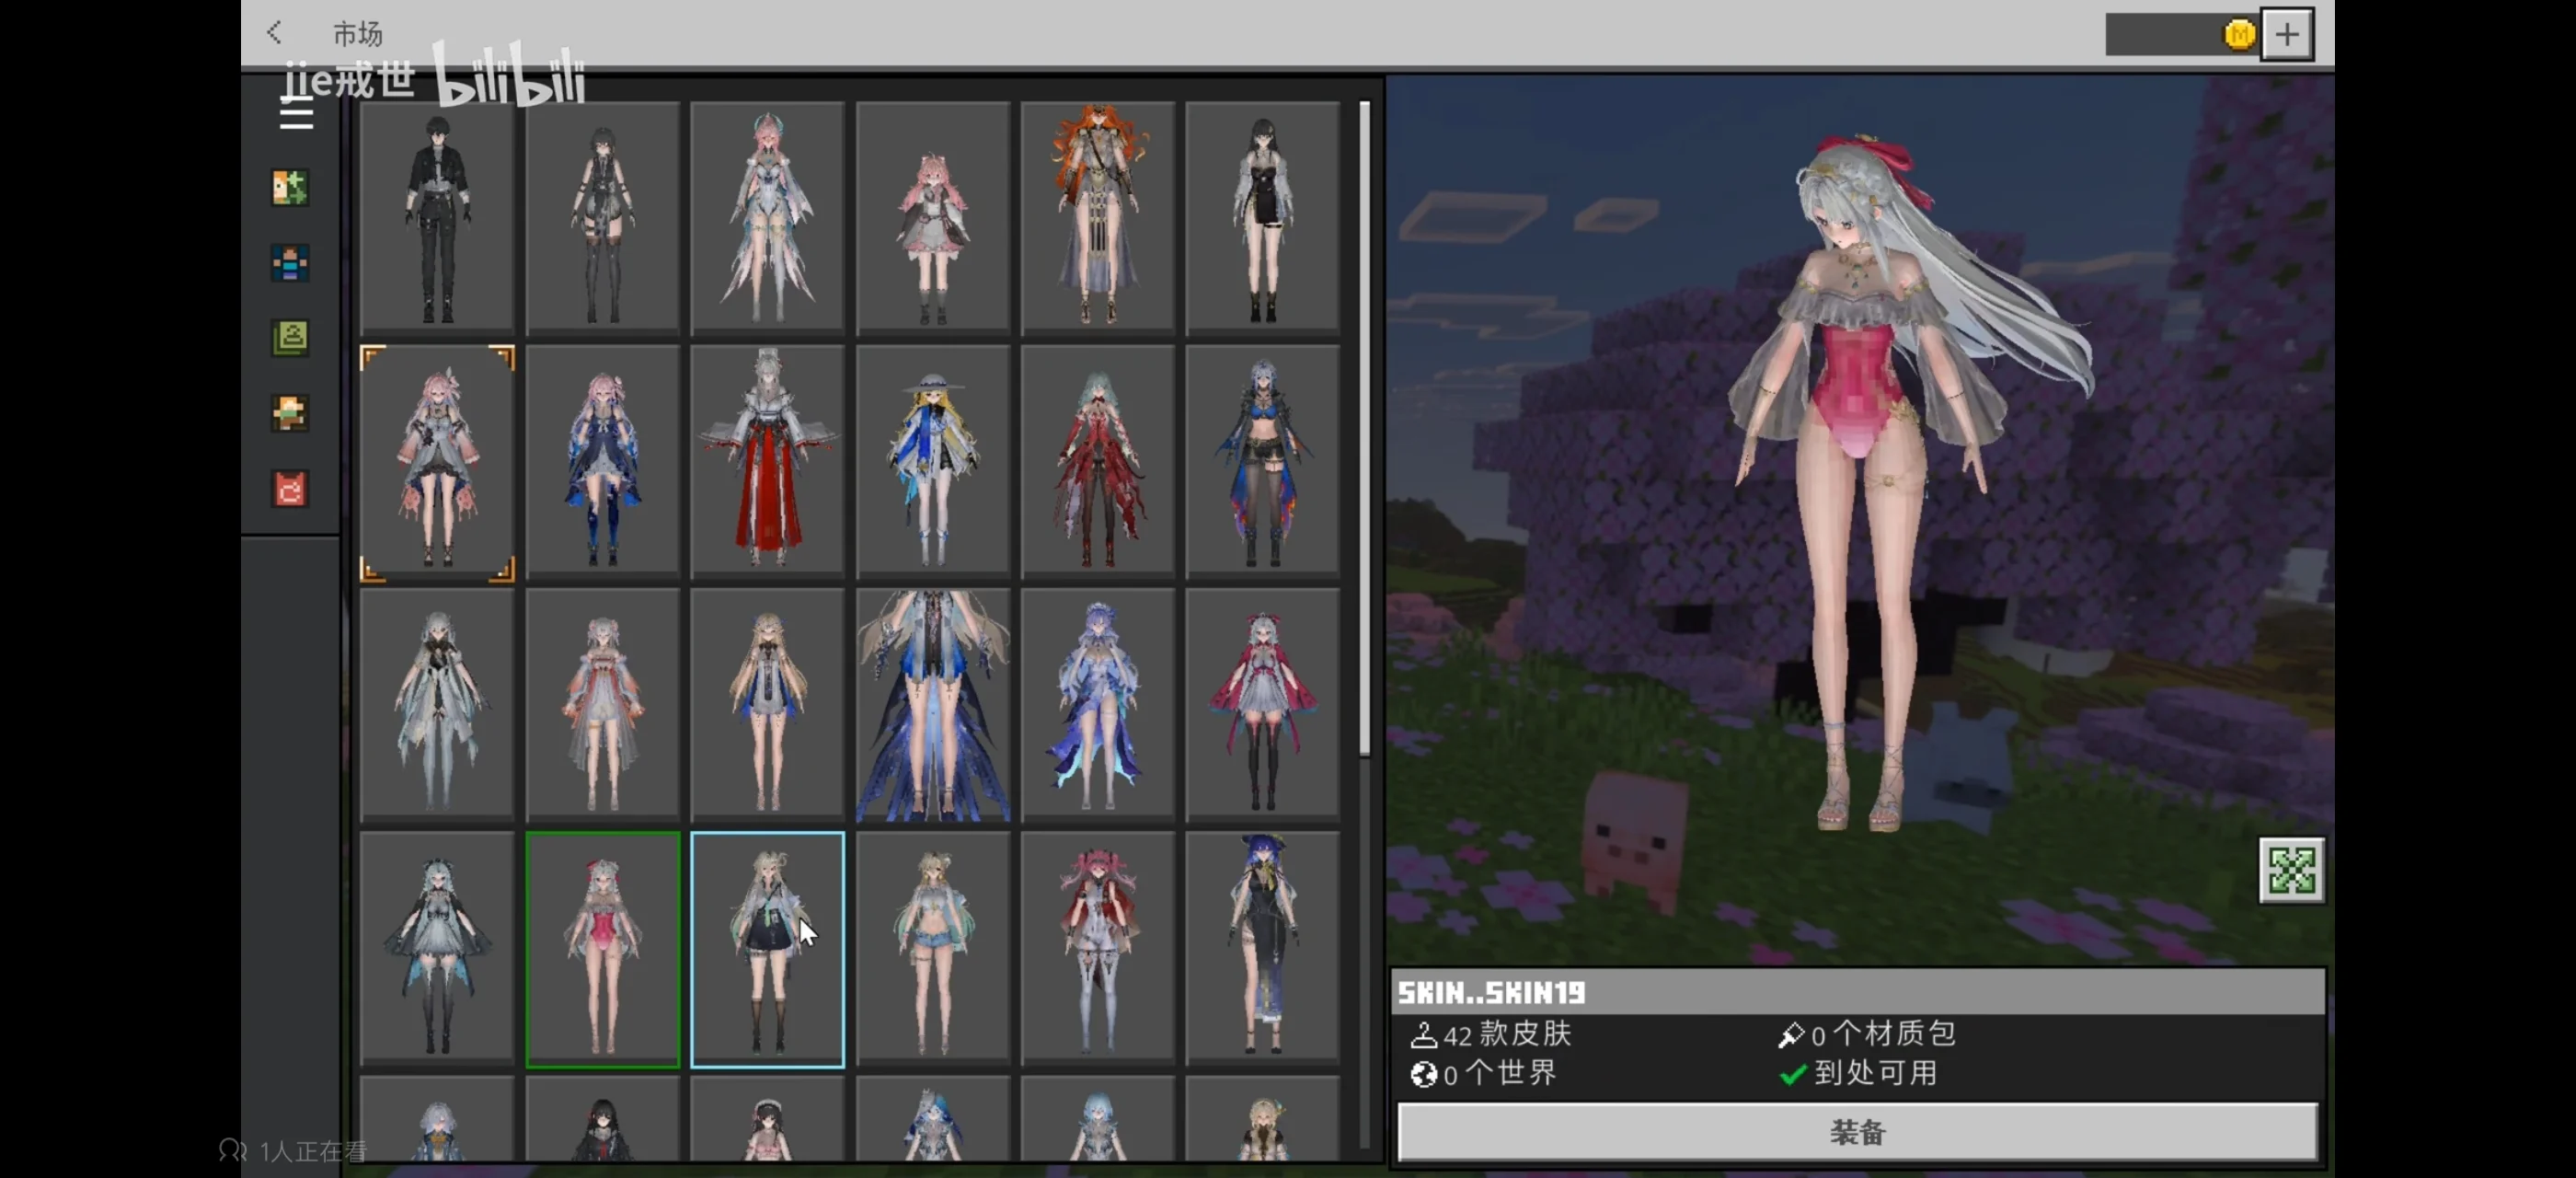Select the red twin-tail haired skin
Image resolution: width=2576 pixels, height=1178 pixels.
1097,950
